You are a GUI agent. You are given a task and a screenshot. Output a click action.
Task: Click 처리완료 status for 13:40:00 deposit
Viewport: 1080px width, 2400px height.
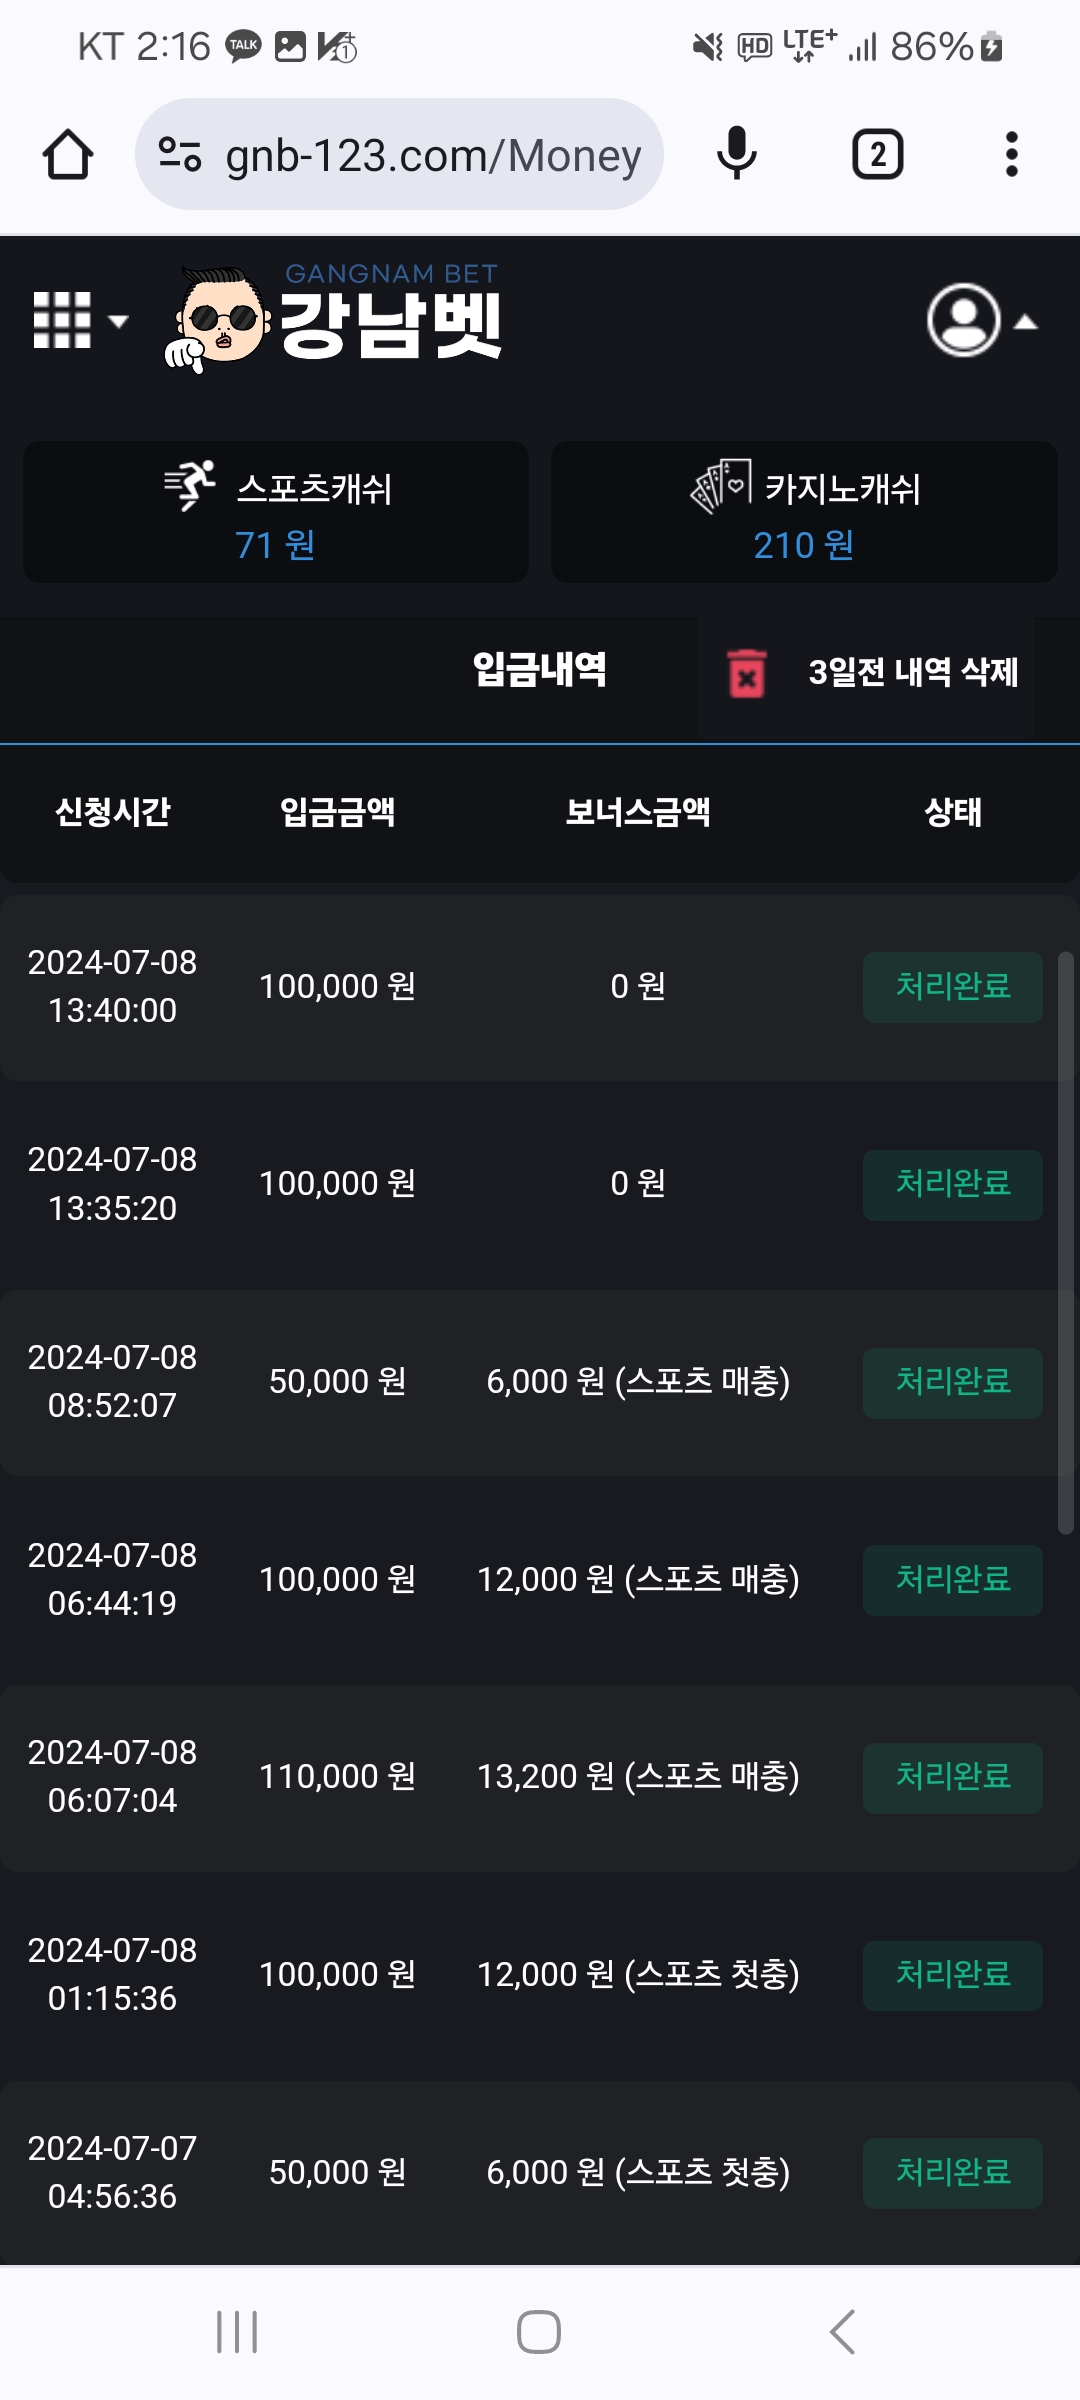(952, 987)
